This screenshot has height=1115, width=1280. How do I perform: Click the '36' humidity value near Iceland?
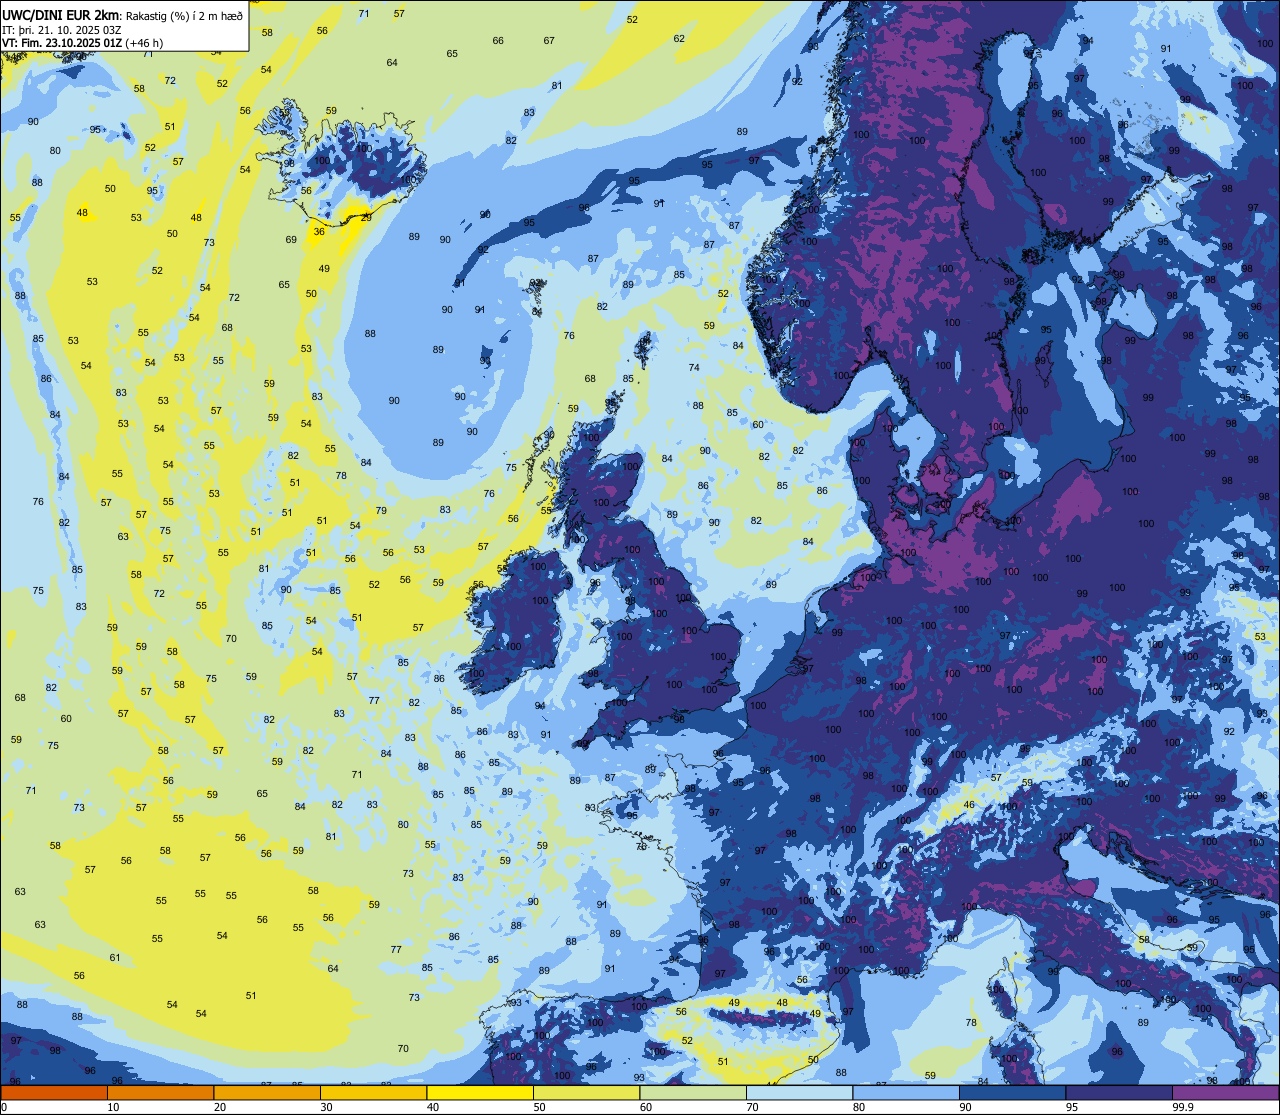319,231
